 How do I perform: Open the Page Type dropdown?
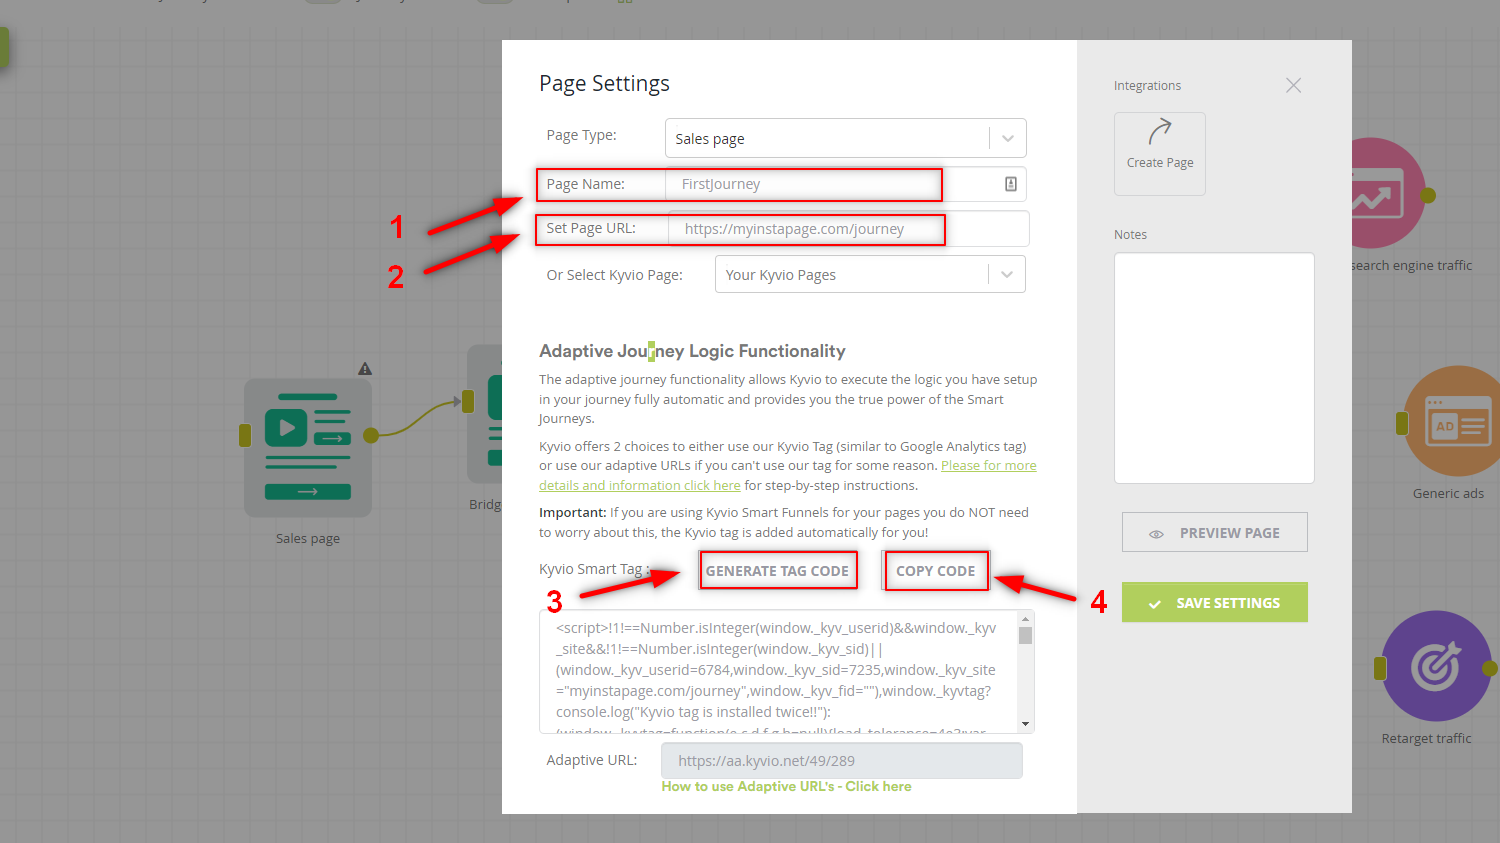click(x=846, y=138)
